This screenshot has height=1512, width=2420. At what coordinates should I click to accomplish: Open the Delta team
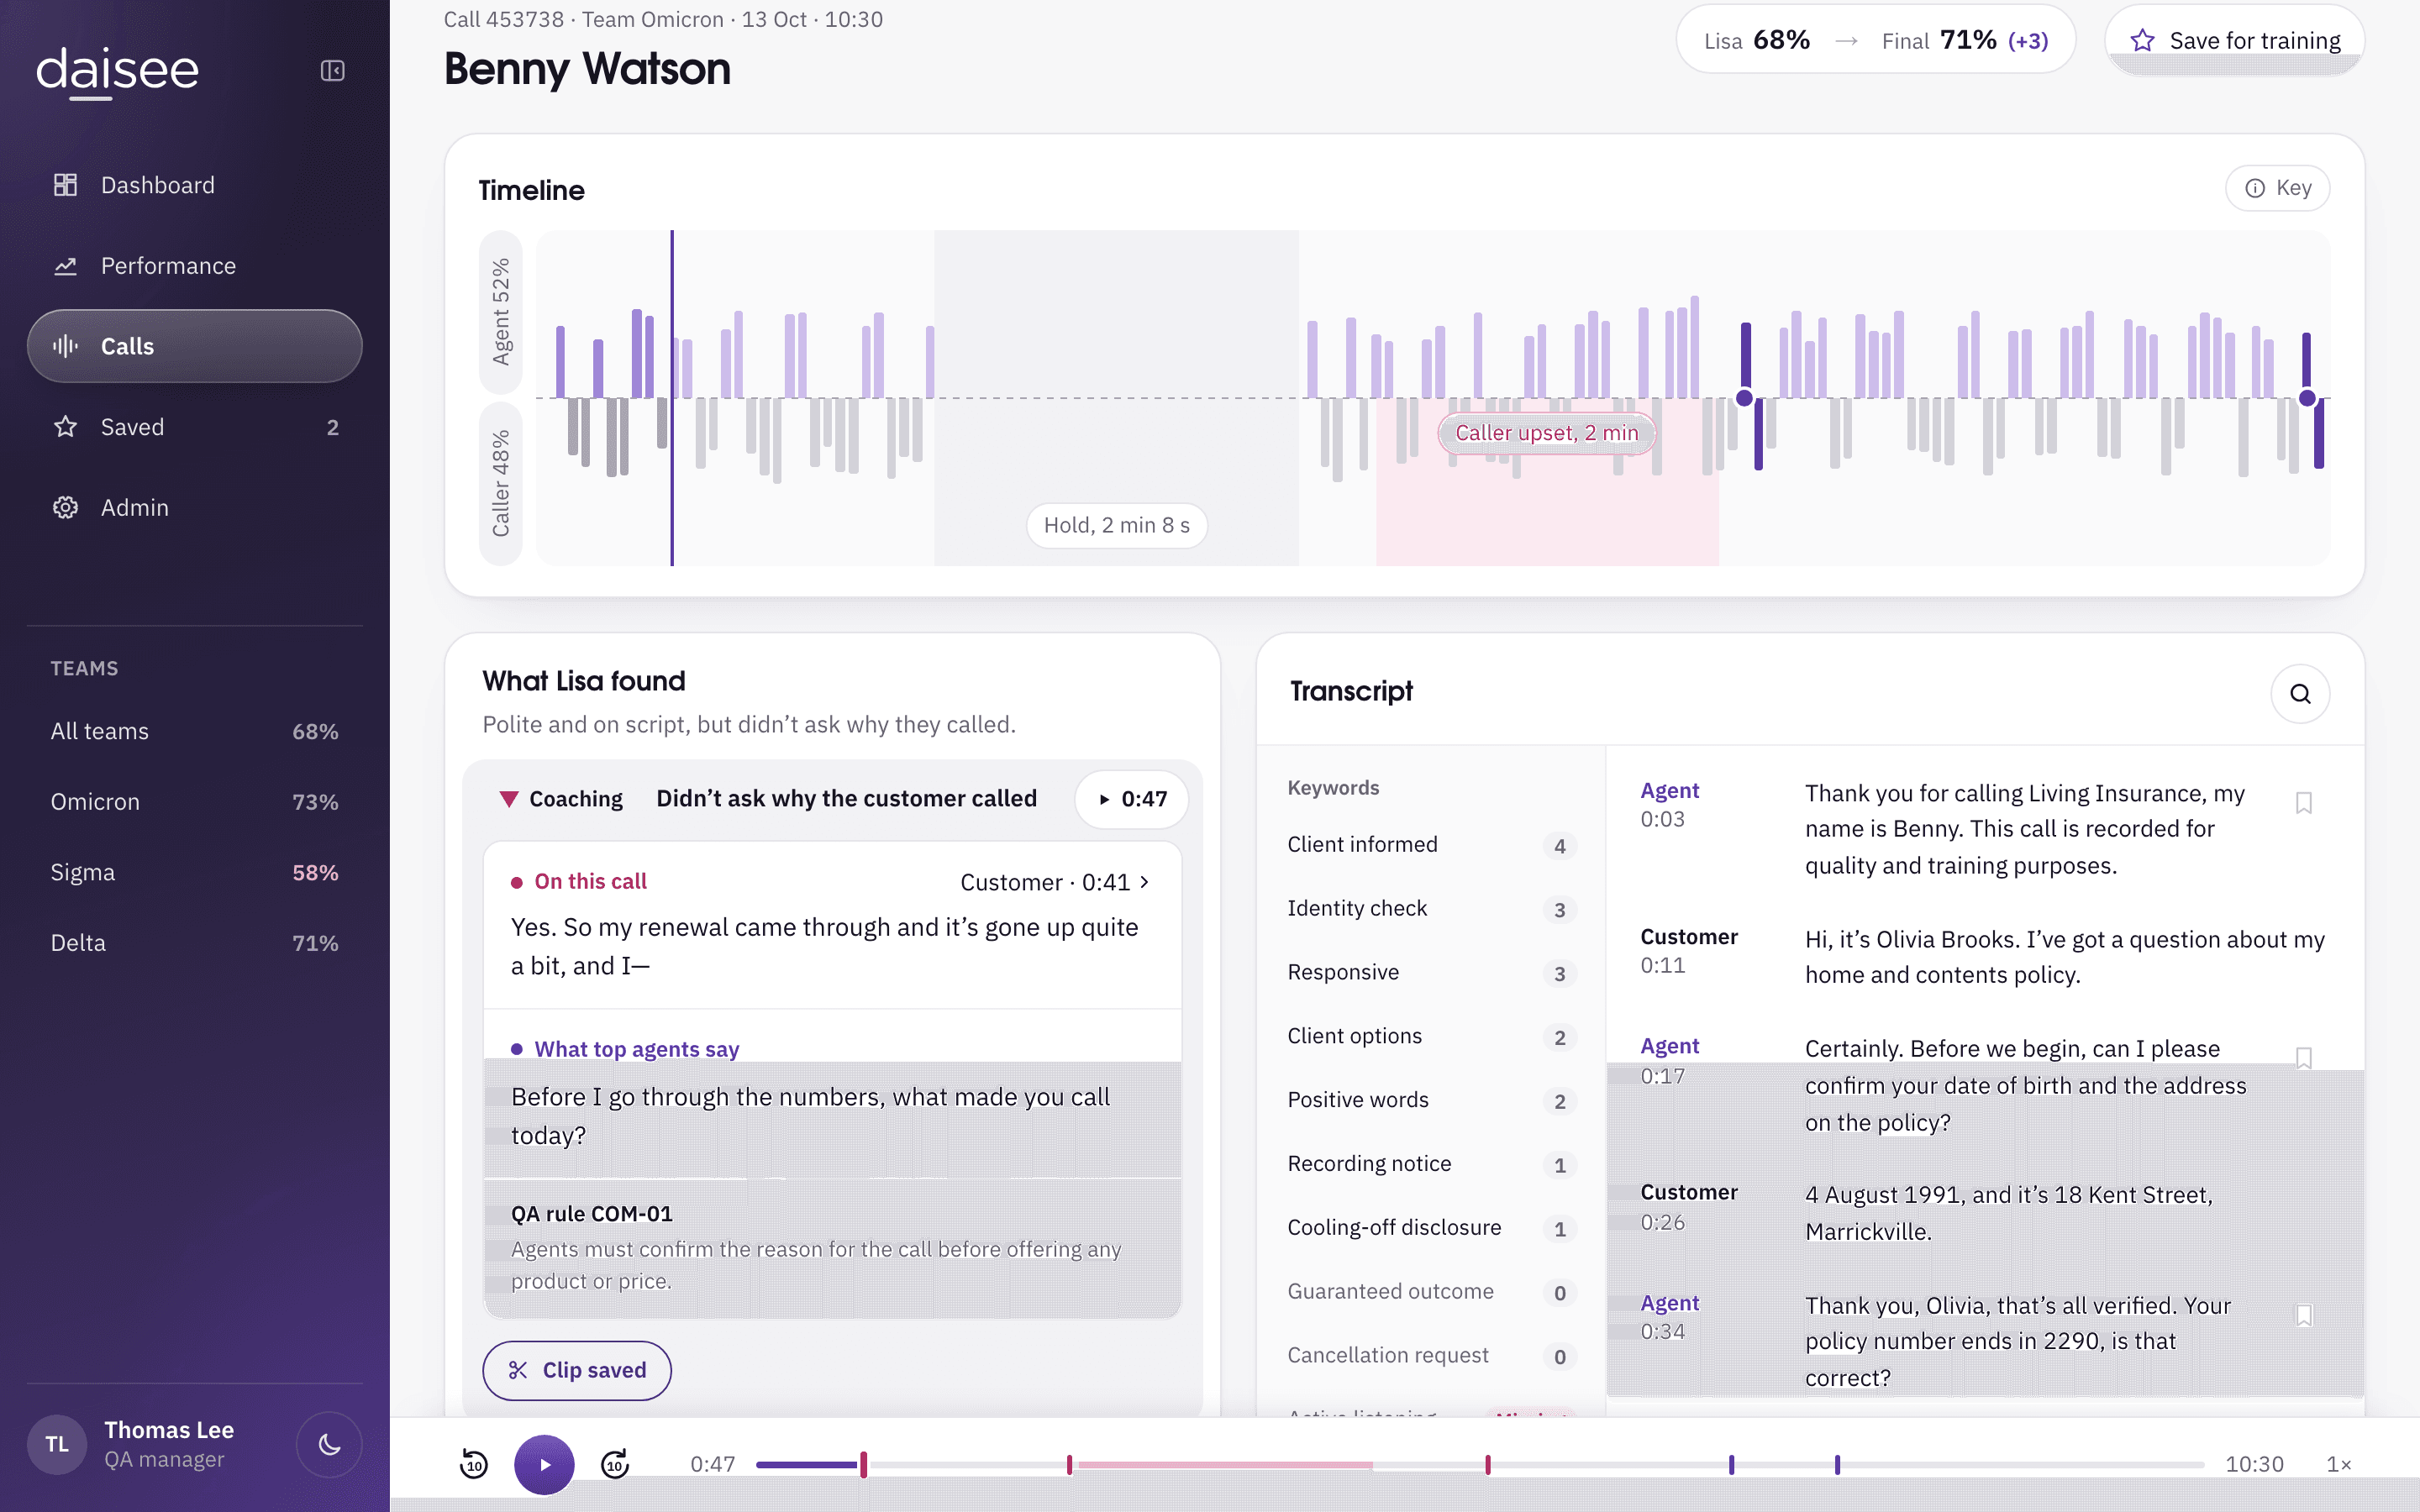coord(194,943)
